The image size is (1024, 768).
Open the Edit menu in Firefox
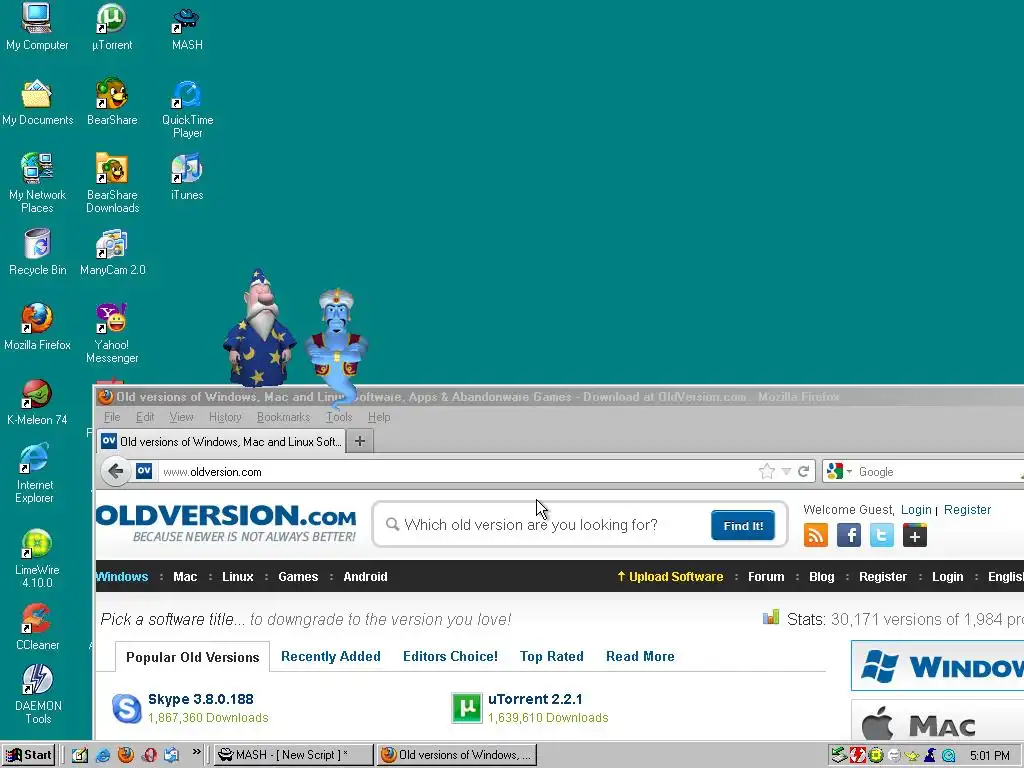145,417
